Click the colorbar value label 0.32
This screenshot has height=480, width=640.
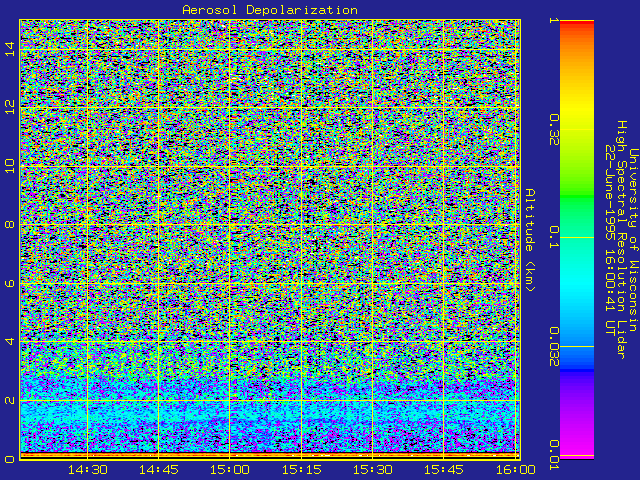click(553, 130)
